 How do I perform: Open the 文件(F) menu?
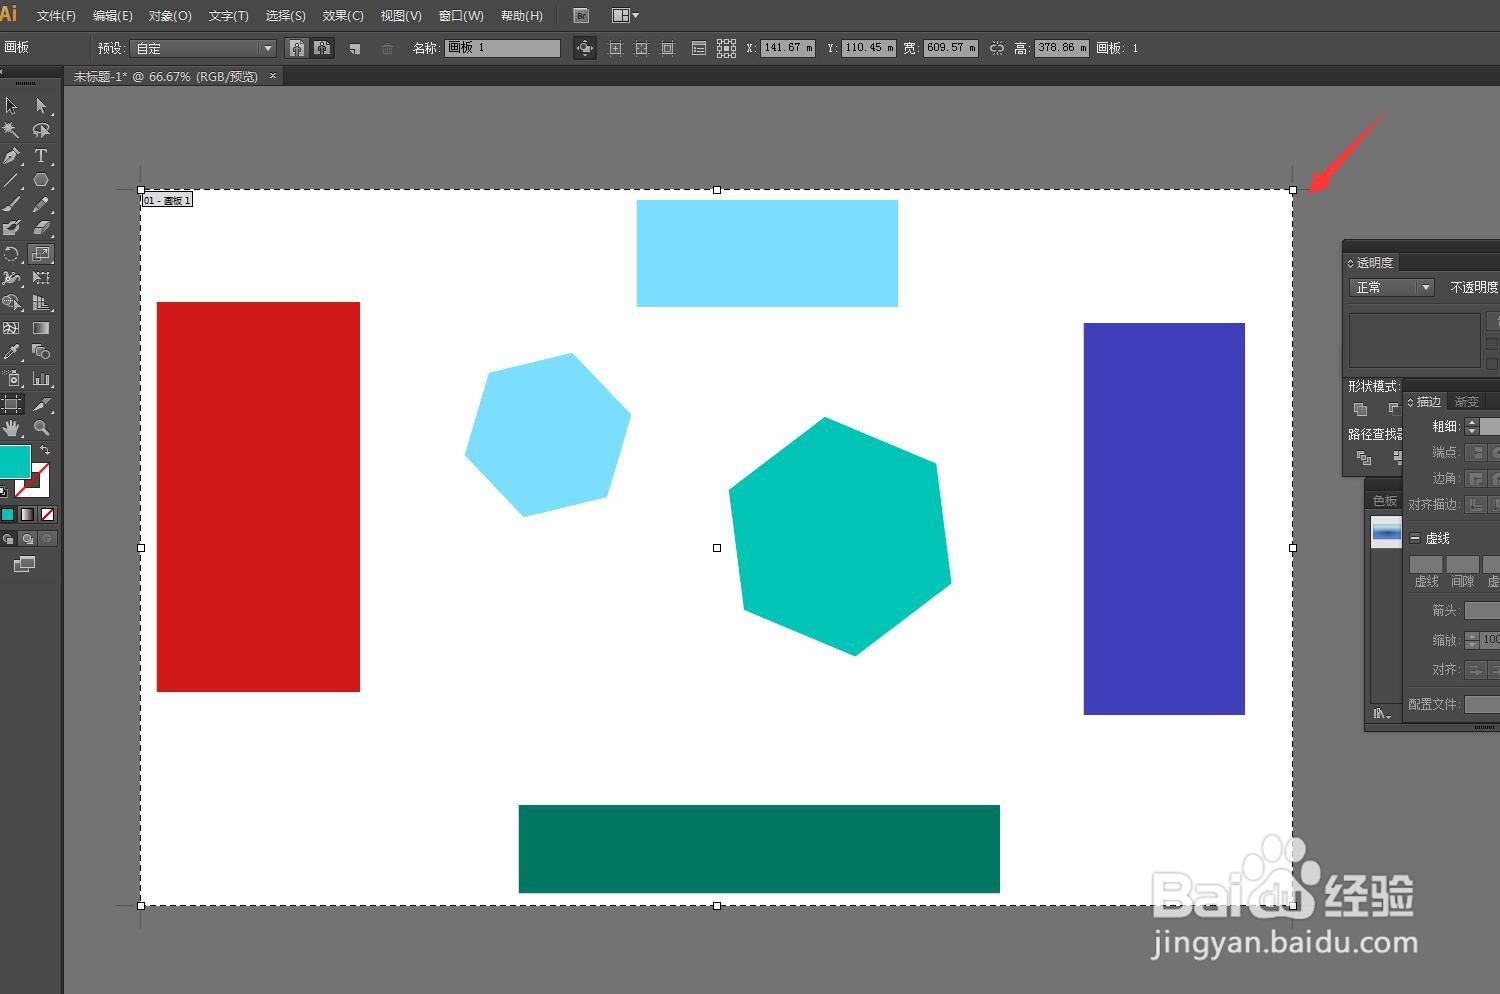[56, 16]
